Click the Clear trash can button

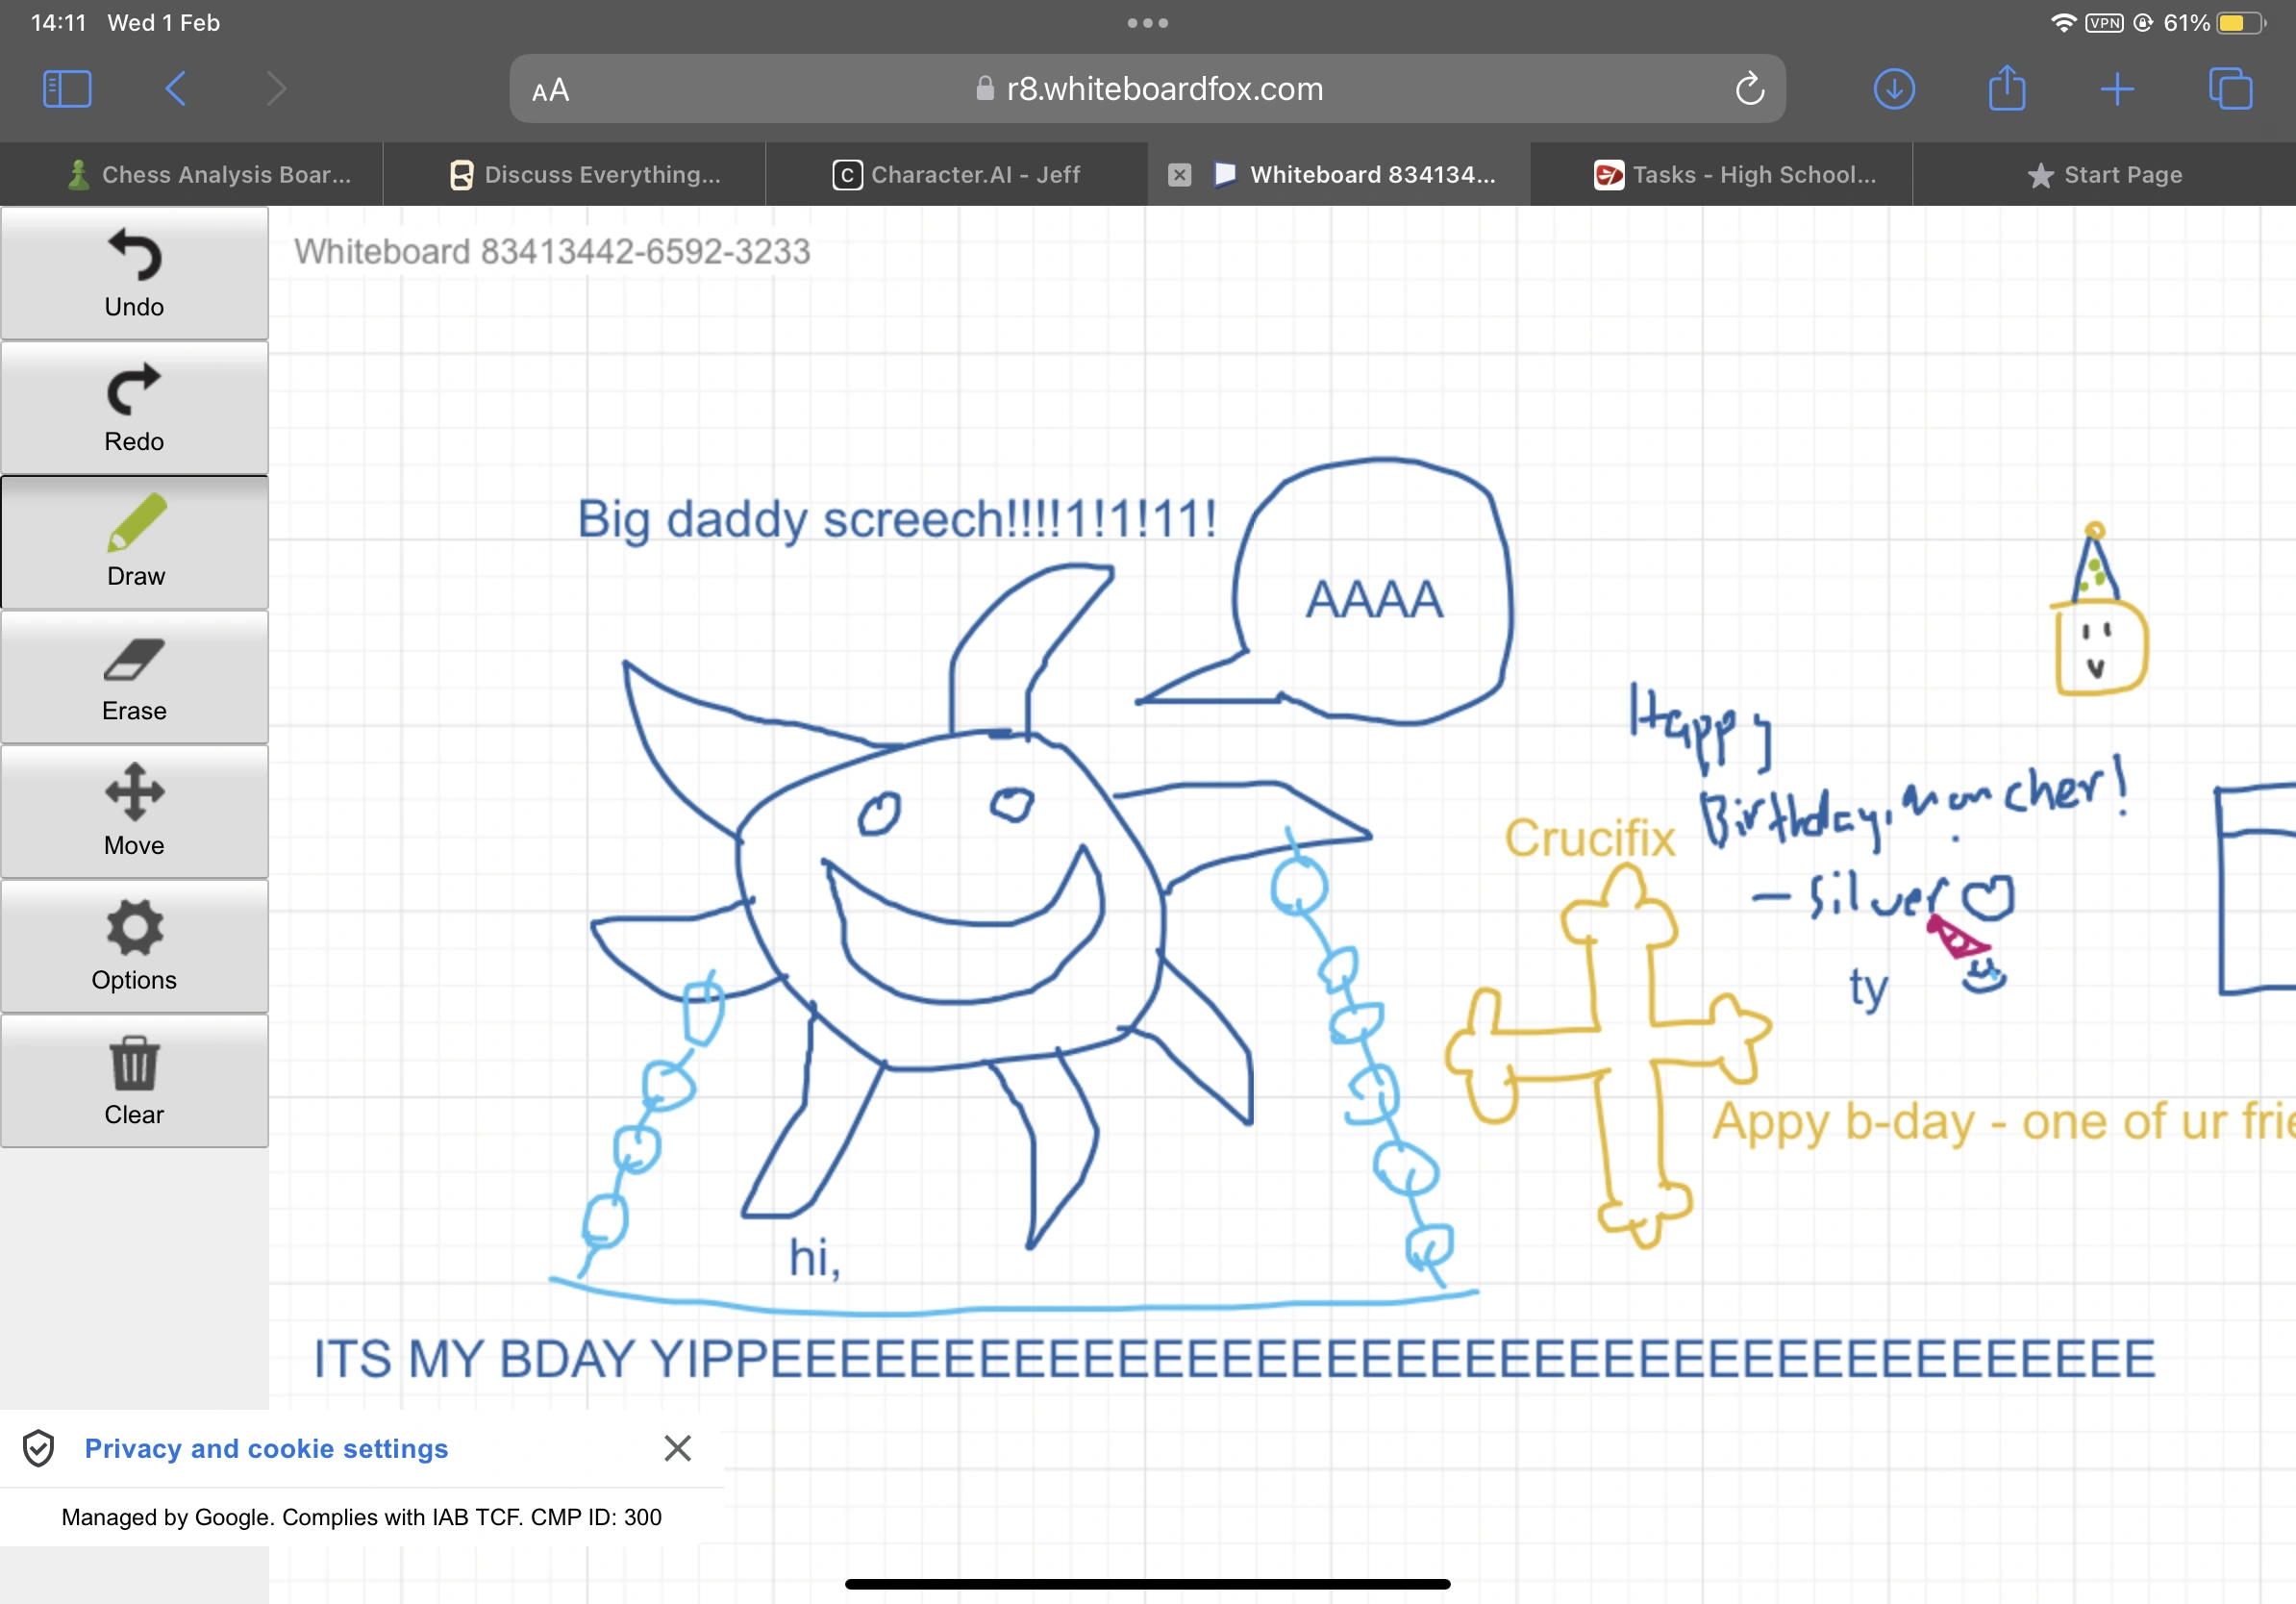pyautogui.click(x=134, y=1081)
